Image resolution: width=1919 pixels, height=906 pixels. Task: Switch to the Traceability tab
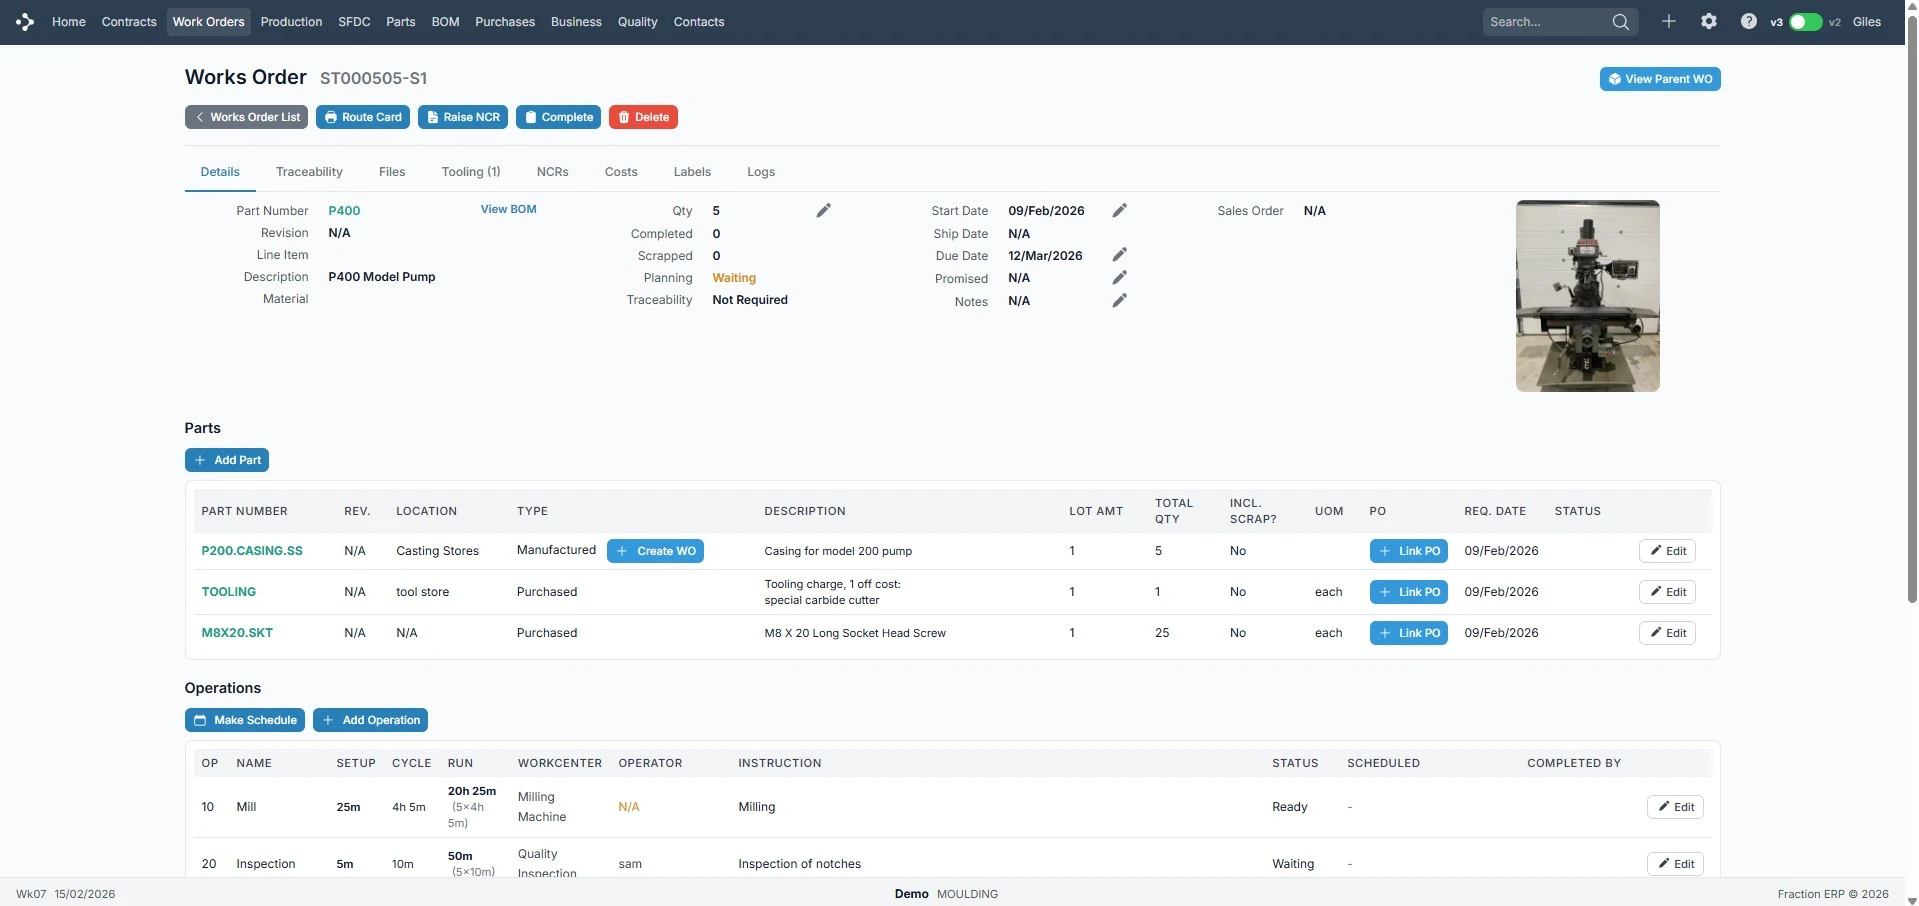(x=309, y=172)
